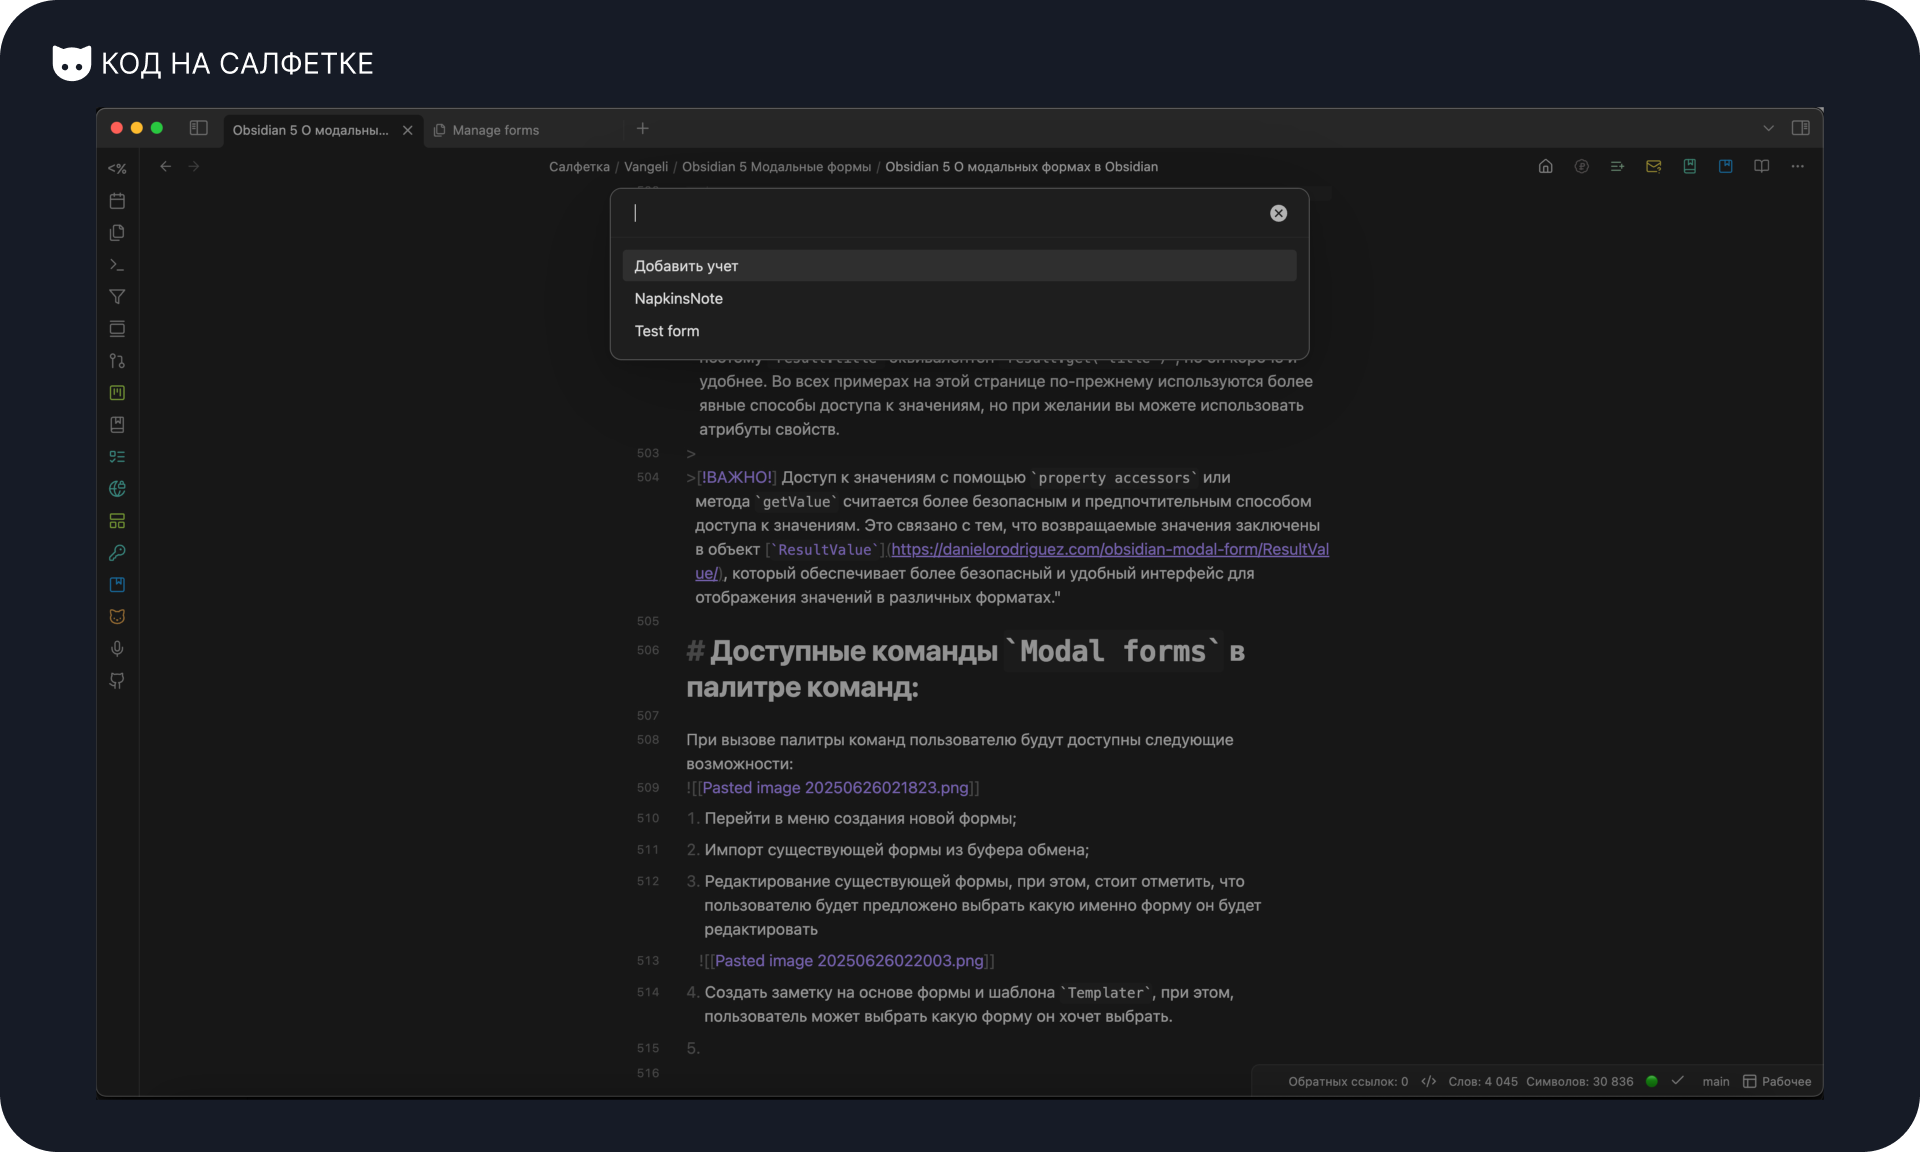
Task: Click the teal bookmark book header icon
Action: point(1689,167)
